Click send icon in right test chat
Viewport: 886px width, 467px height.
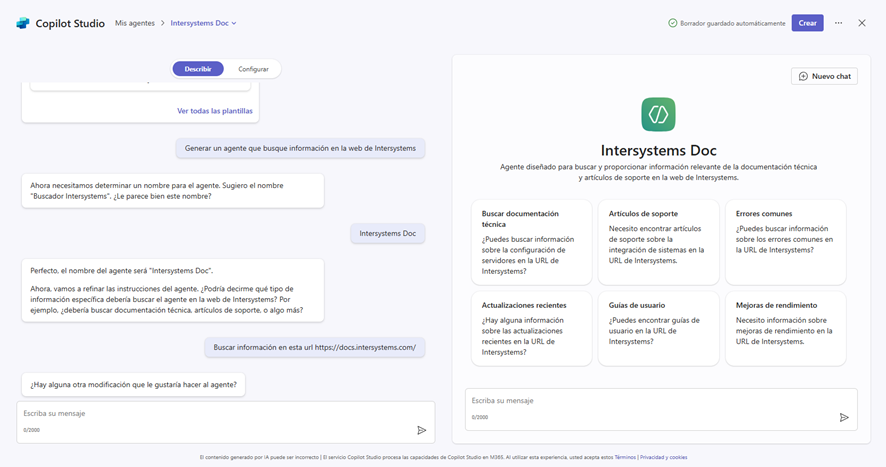point(844,417)
